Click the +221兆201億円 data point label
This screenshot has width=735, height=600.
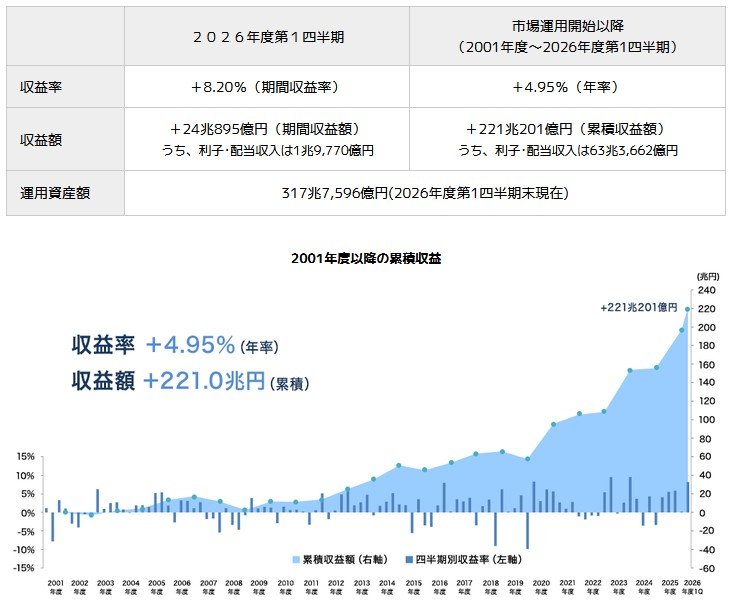(639, 308)
